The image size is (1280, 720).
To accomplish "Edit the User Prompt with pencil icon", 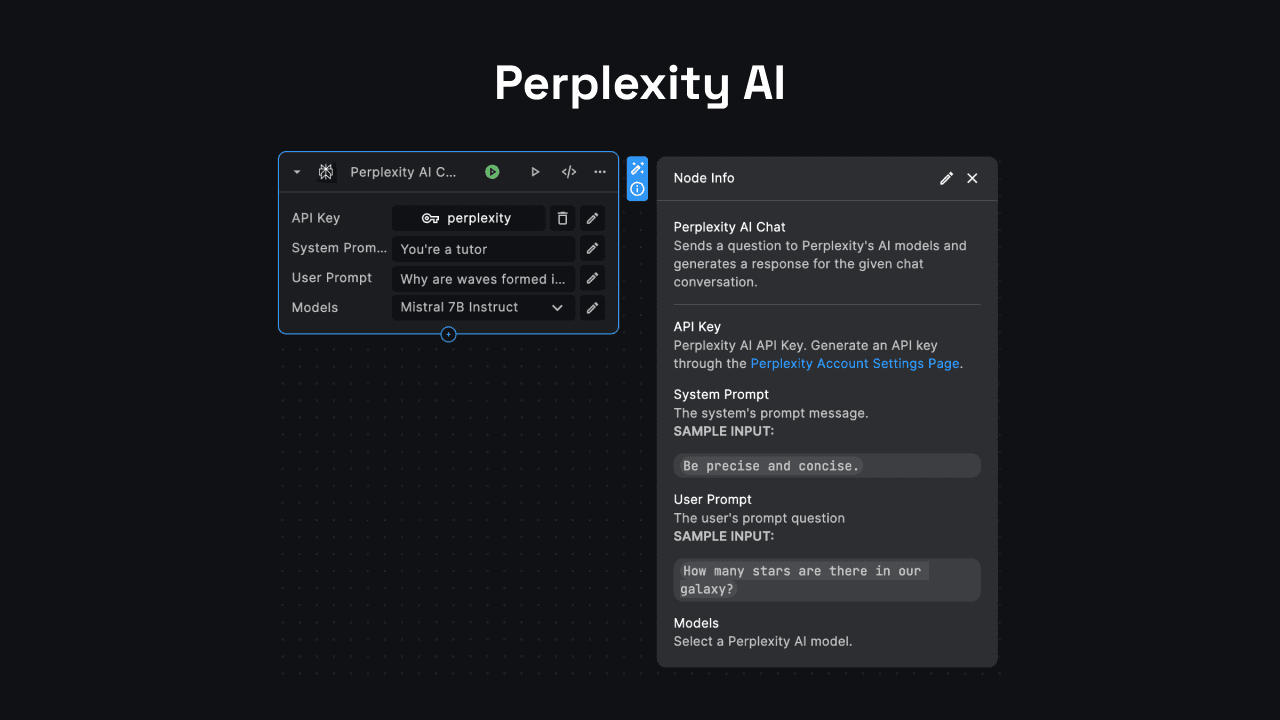I will (x=592, y=278).
